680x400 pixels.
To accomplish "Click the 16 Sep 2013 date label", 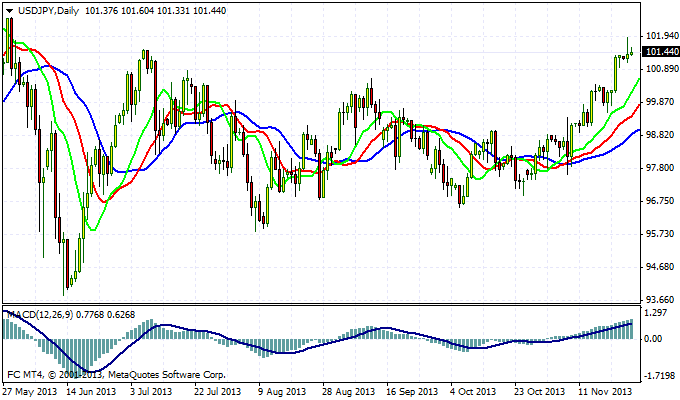I will (x=412, y=391).
